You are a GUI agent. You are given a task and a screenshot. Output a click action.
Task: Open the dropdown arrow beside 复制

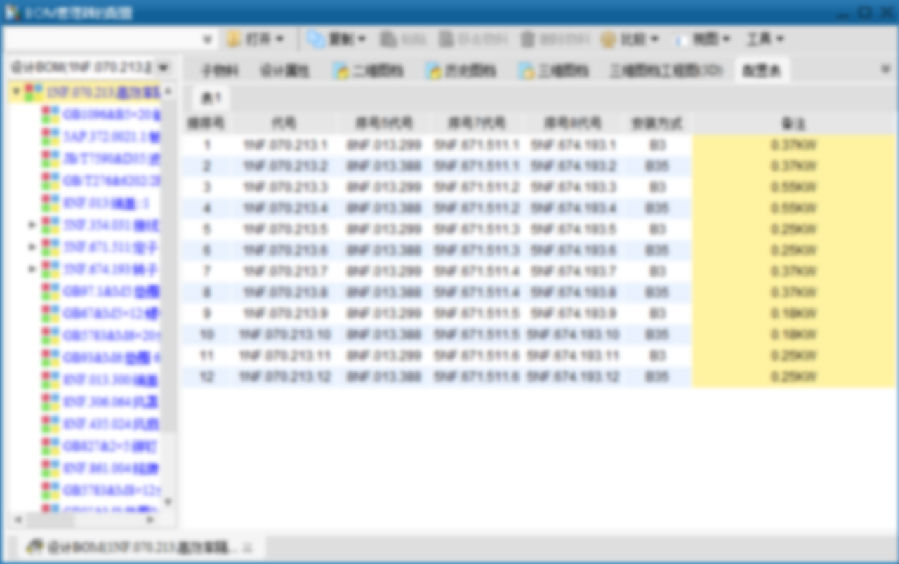361,39
